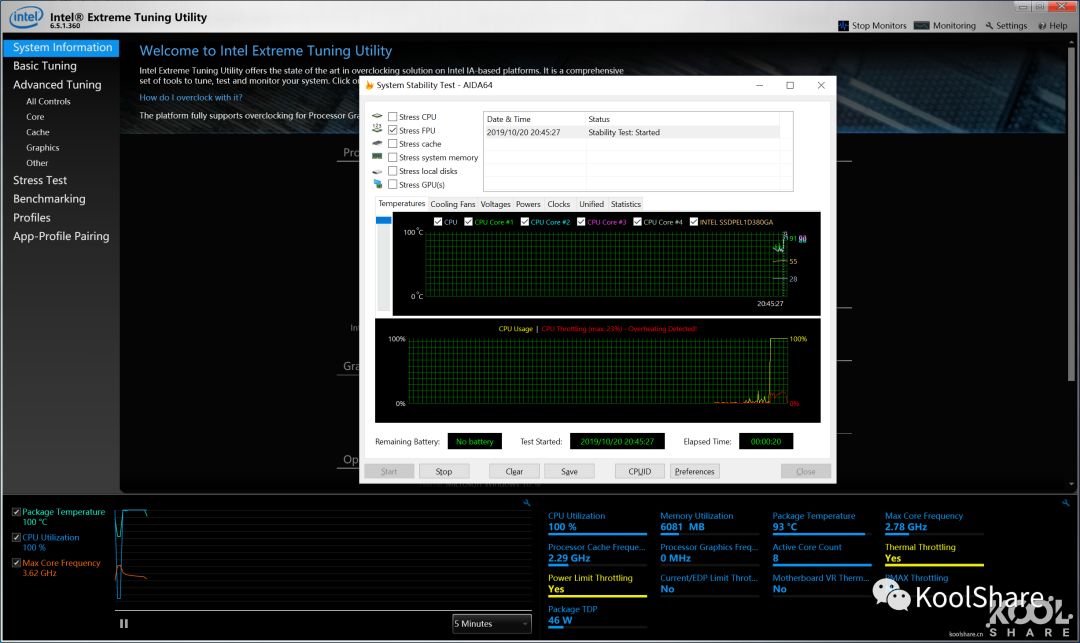This screenshot has height=643, width=1080.
Task: Open Stress Test in the sidebar
Action: (x=40, y=180)
